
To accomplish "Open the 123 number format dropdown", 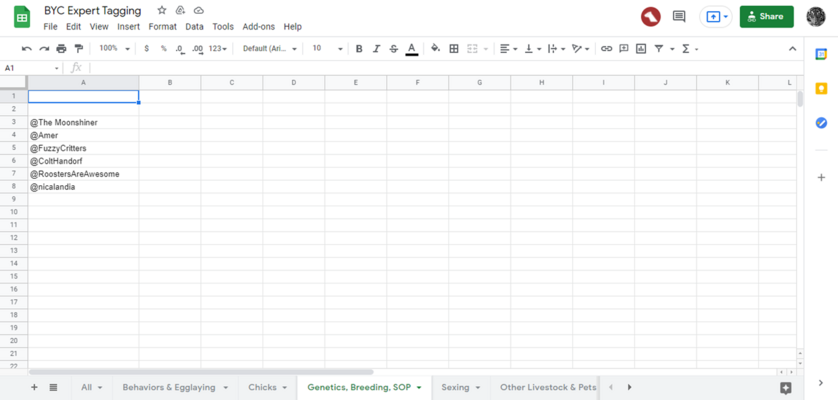I will tap(218, 49).
